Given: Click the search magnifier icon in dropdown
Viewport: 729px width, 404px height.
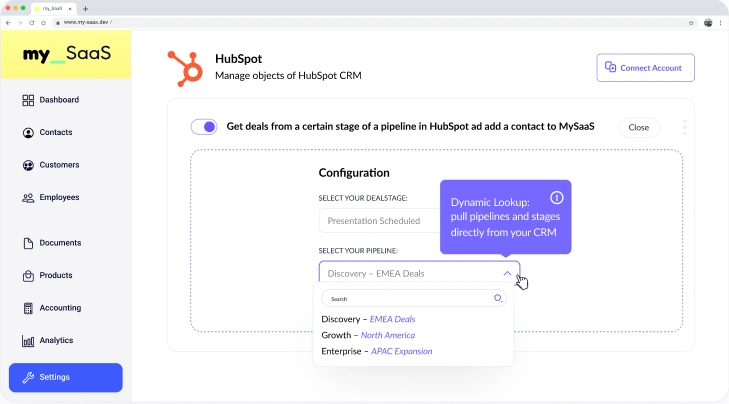Looking at the screenshot, I should tap(498, 298).
